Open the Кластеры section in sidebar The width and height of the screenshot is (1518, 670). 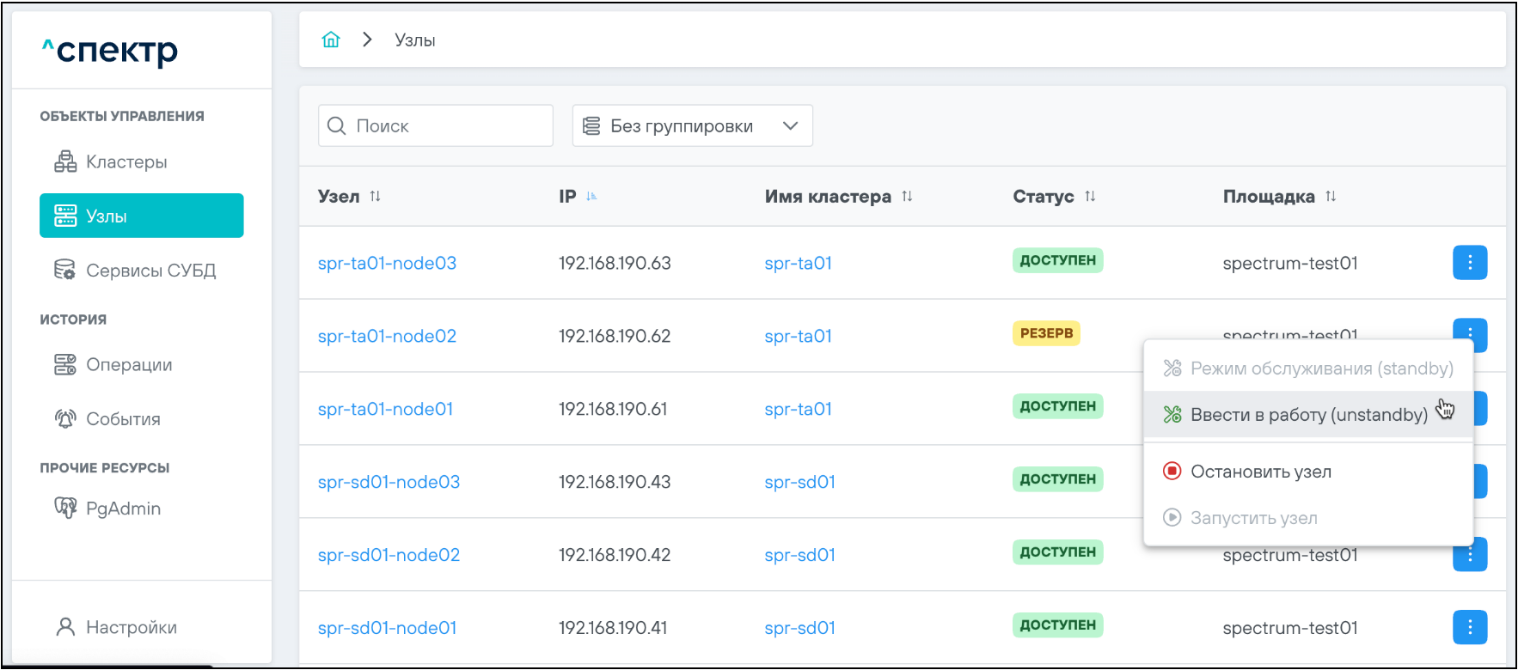[x=126, y=162]
